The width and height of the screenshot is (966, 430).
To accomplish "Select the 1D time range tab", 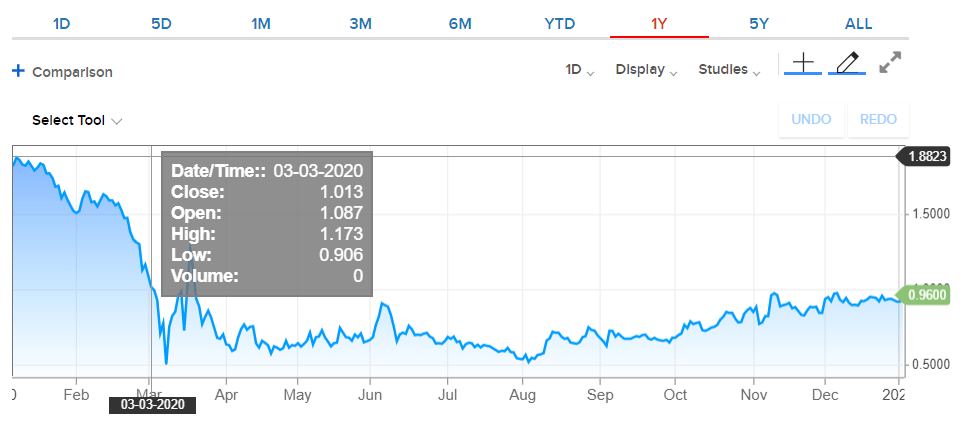I will click(x=61, y=24).
